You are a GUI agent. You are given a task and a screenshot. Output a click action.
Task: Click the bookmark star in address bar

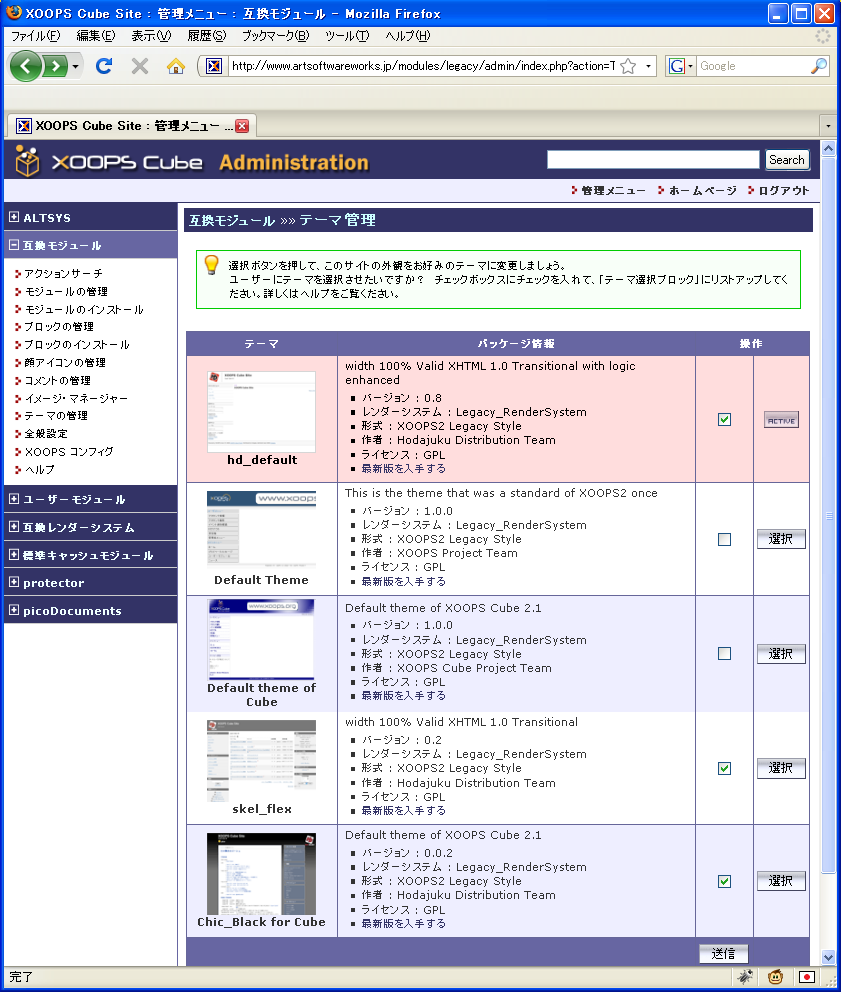pyautogui.click(x=628, y=66)
